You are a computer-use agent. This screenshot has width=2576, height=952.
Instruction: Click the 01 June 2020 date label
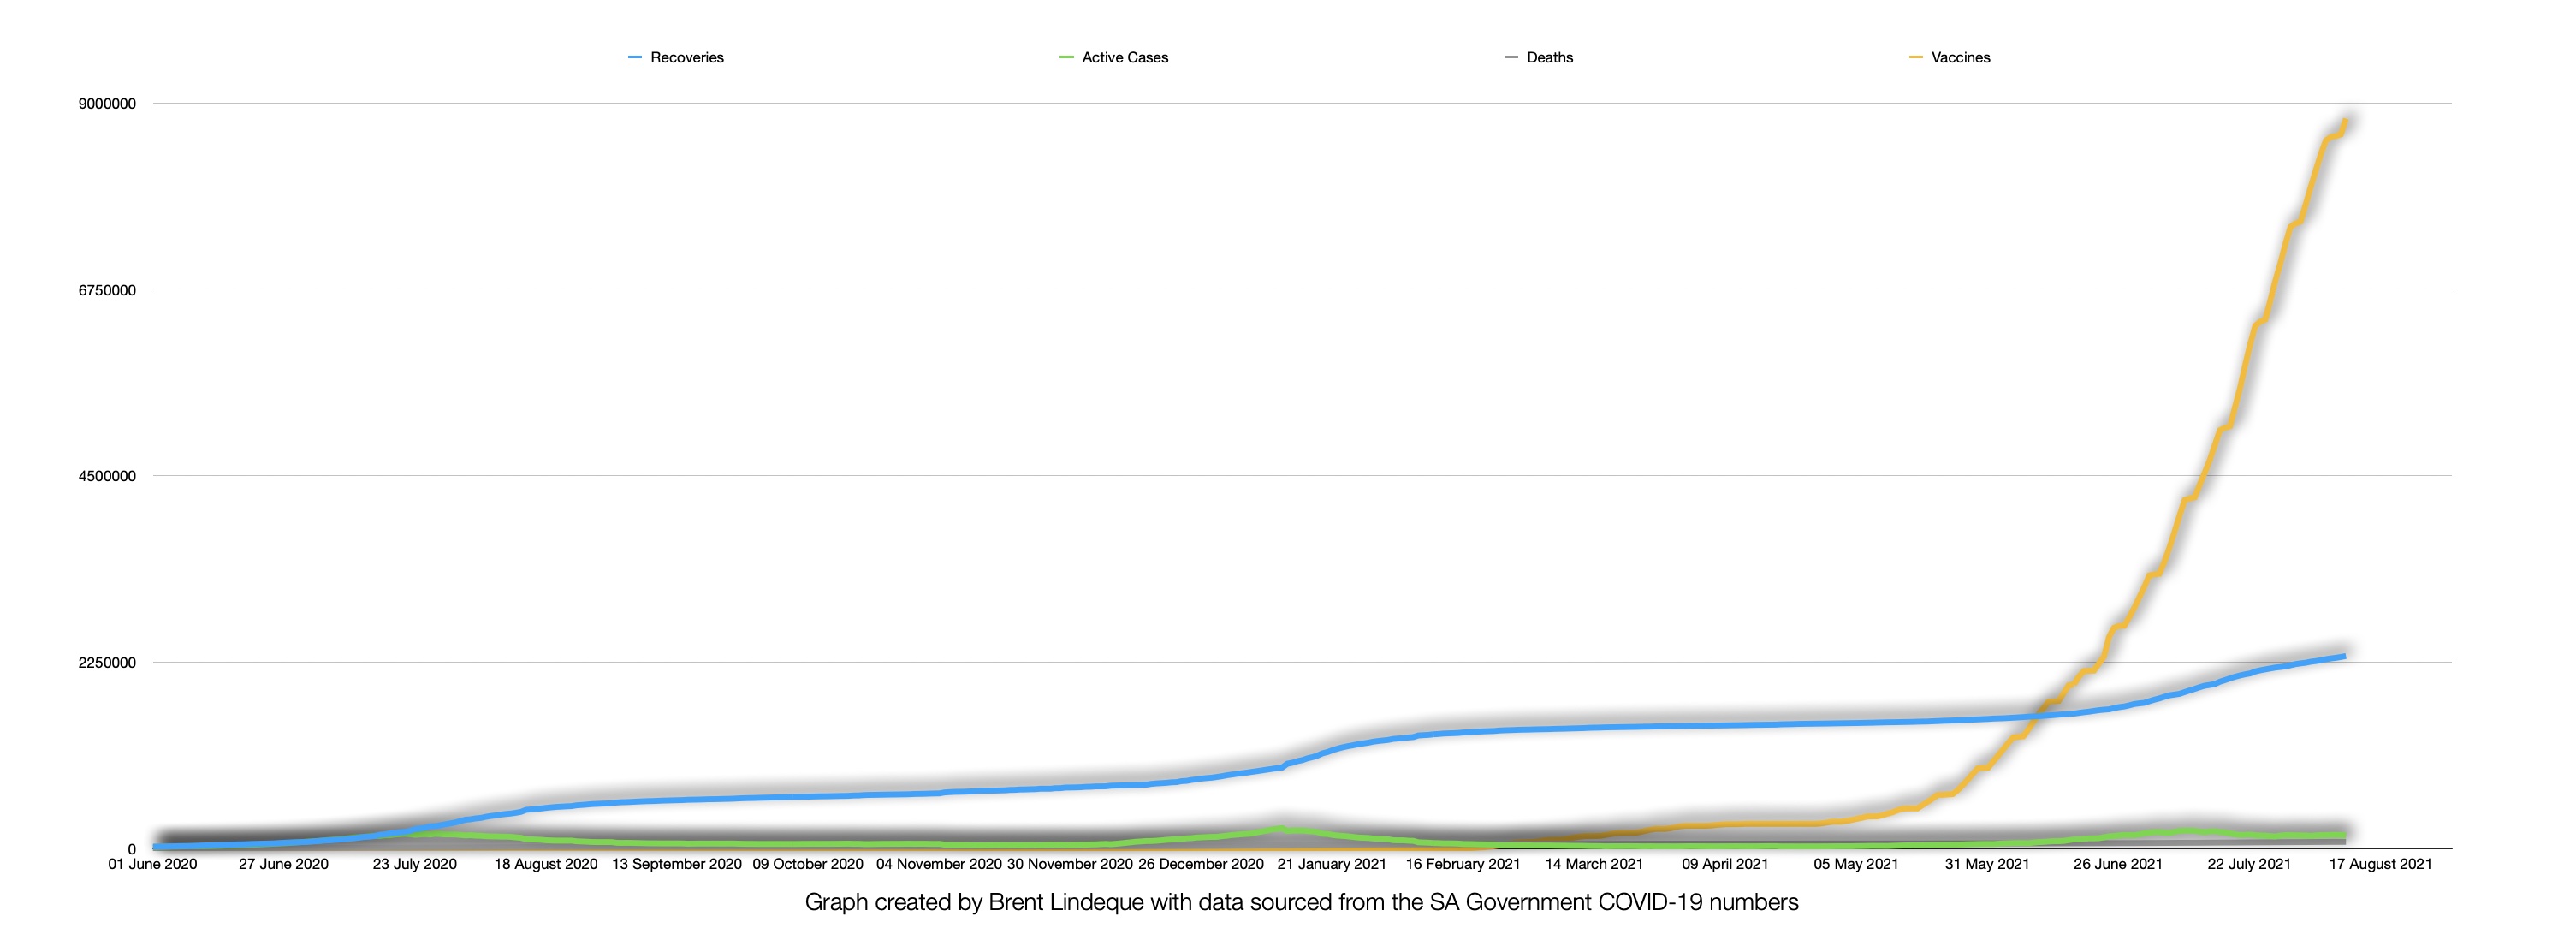153,864
